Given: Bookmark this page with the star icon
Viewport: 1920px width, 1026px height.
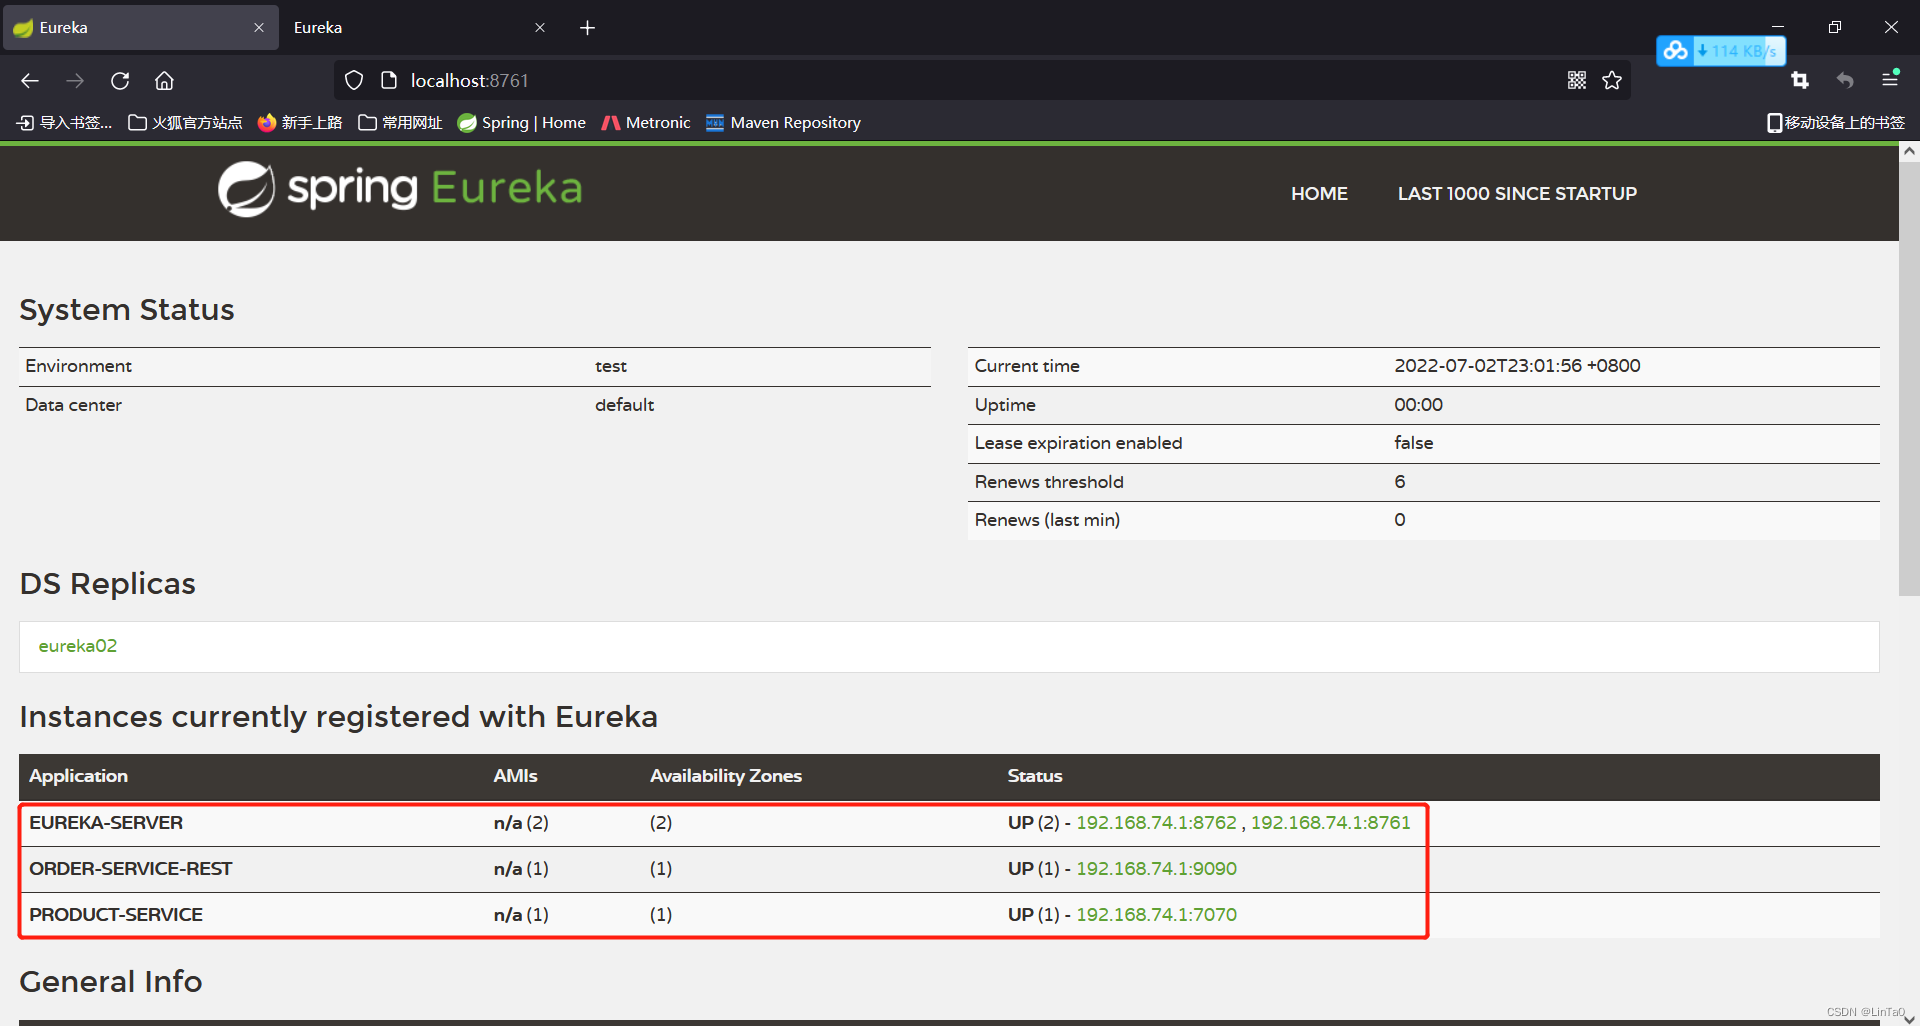Looking at the screenshot, I should (1612, 81).
